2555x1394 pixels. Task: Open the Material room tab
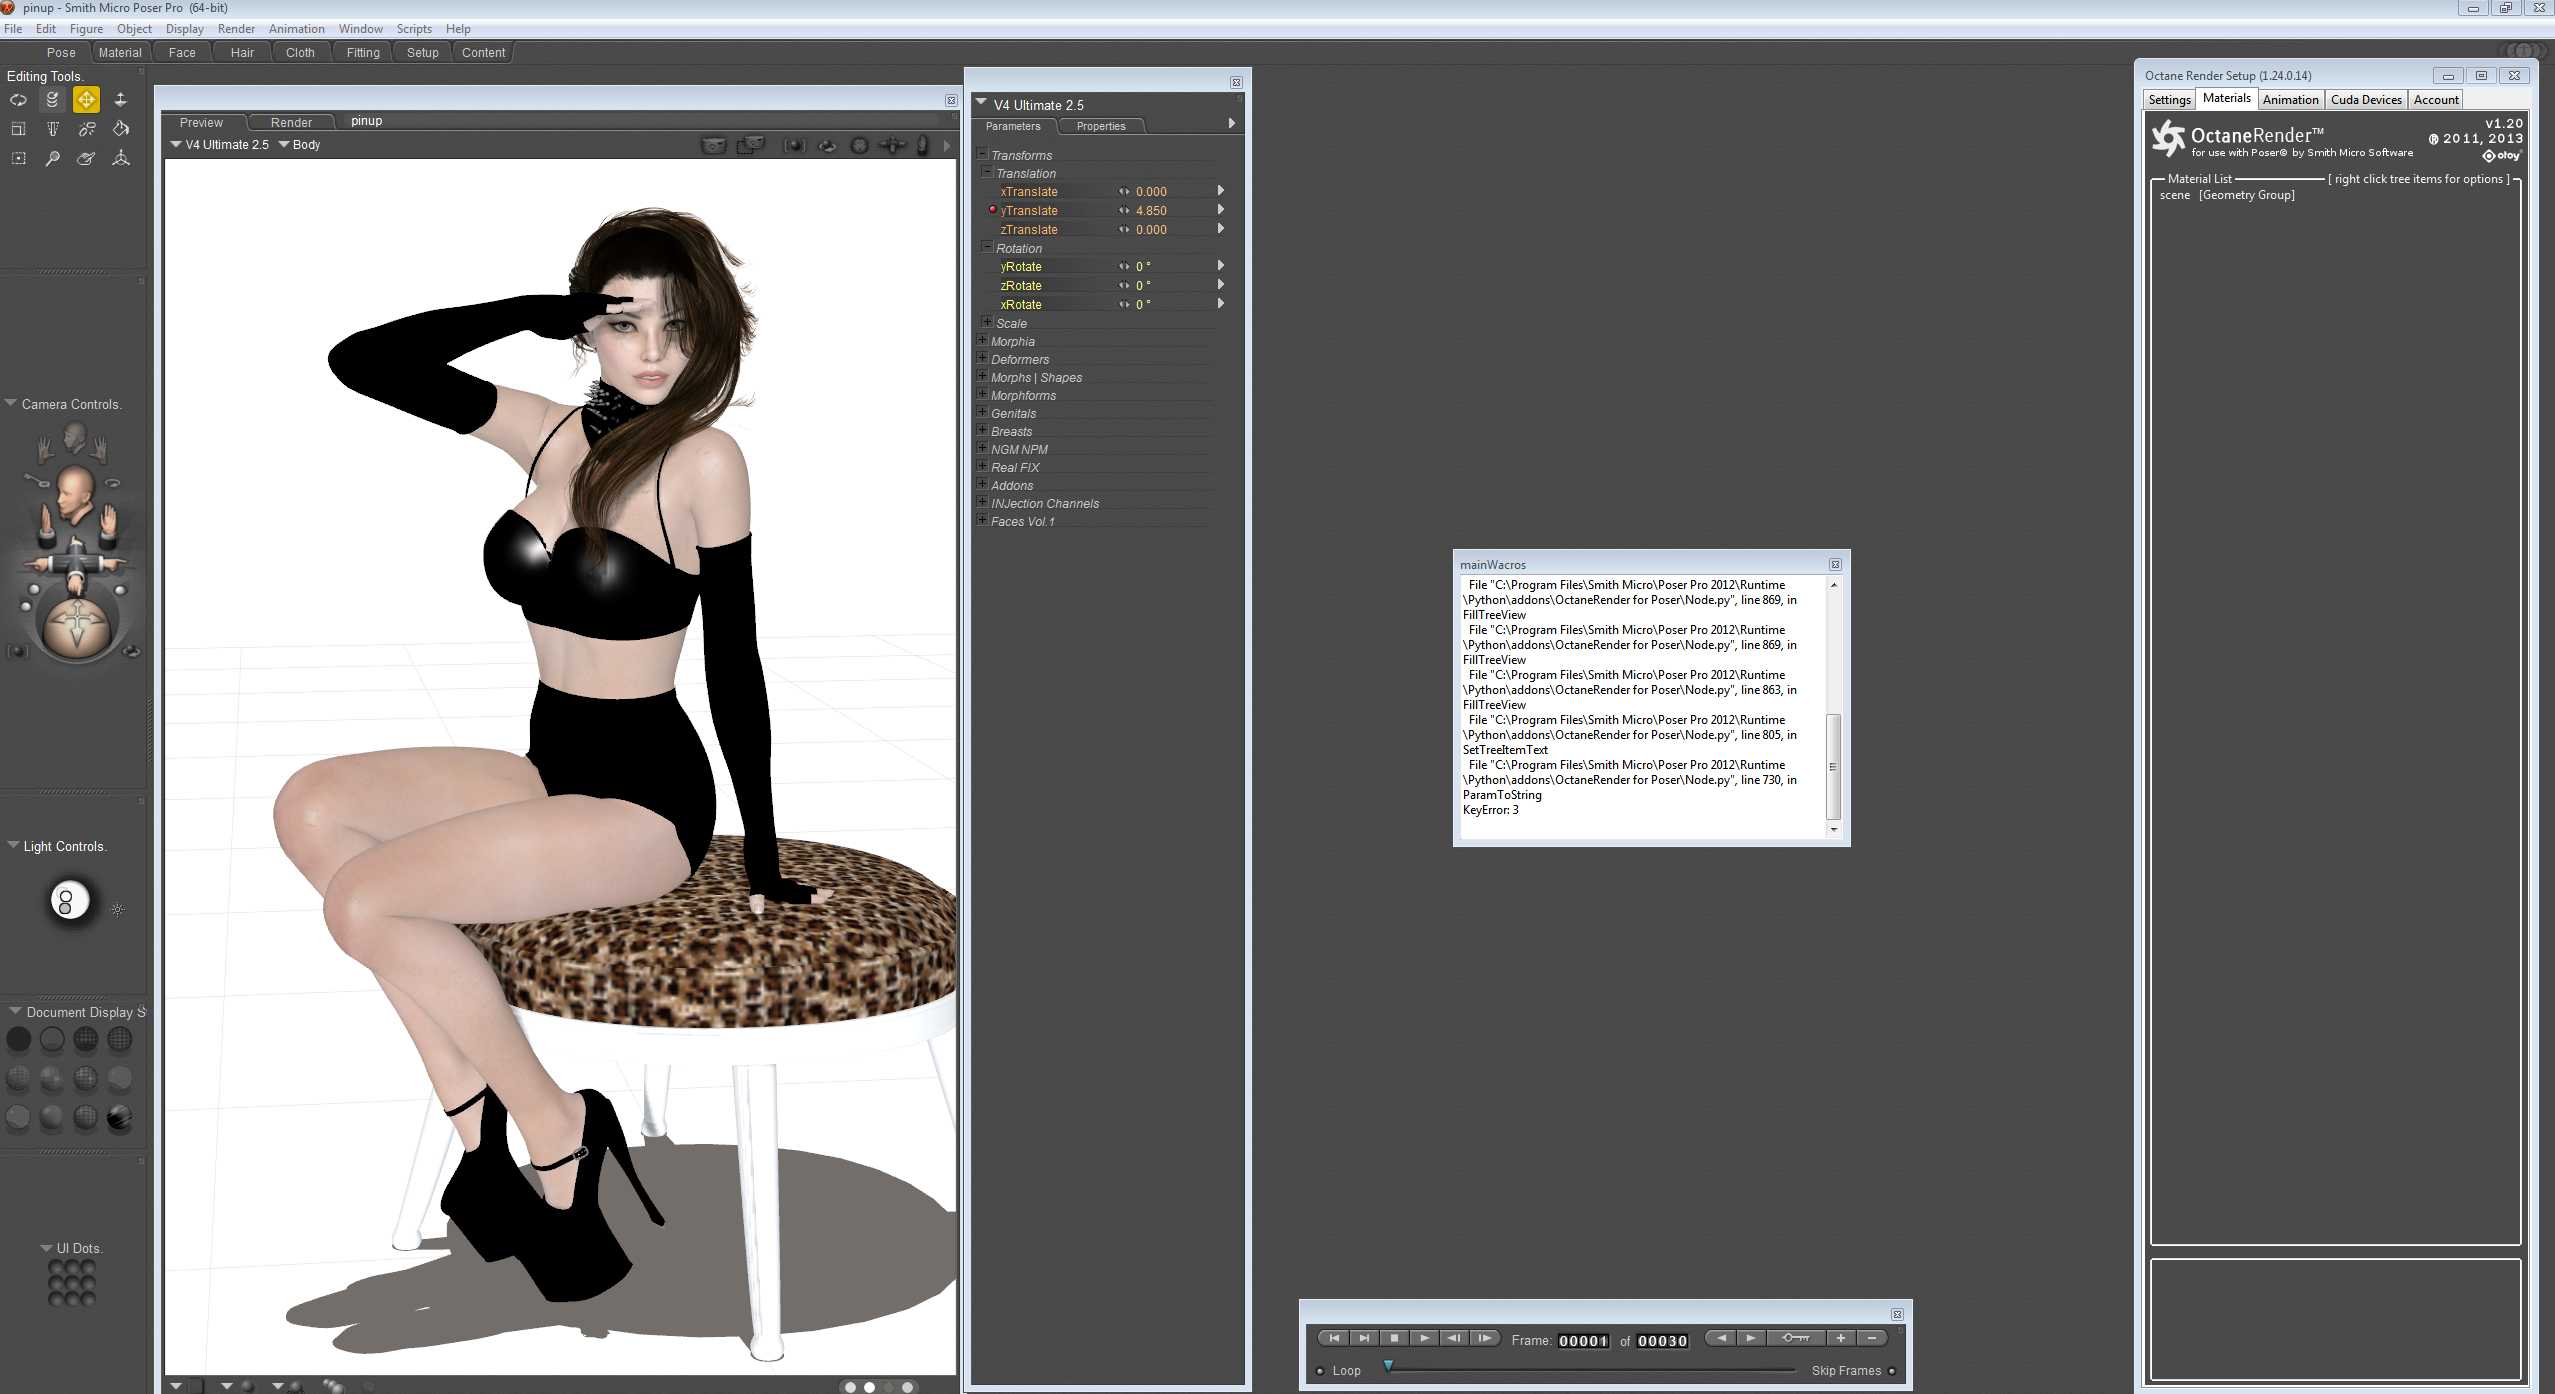[120, 53]
